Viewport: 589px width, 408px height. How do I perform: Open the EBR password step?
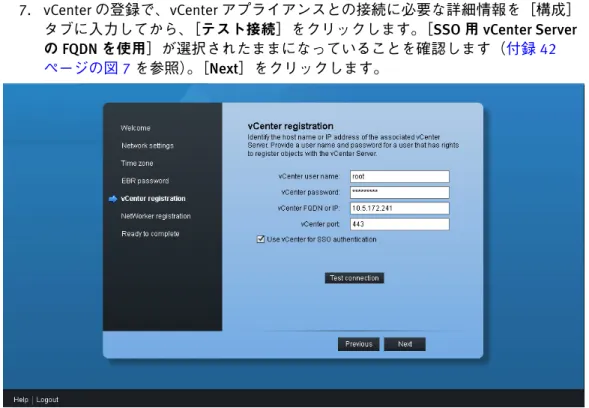[145, 181]
